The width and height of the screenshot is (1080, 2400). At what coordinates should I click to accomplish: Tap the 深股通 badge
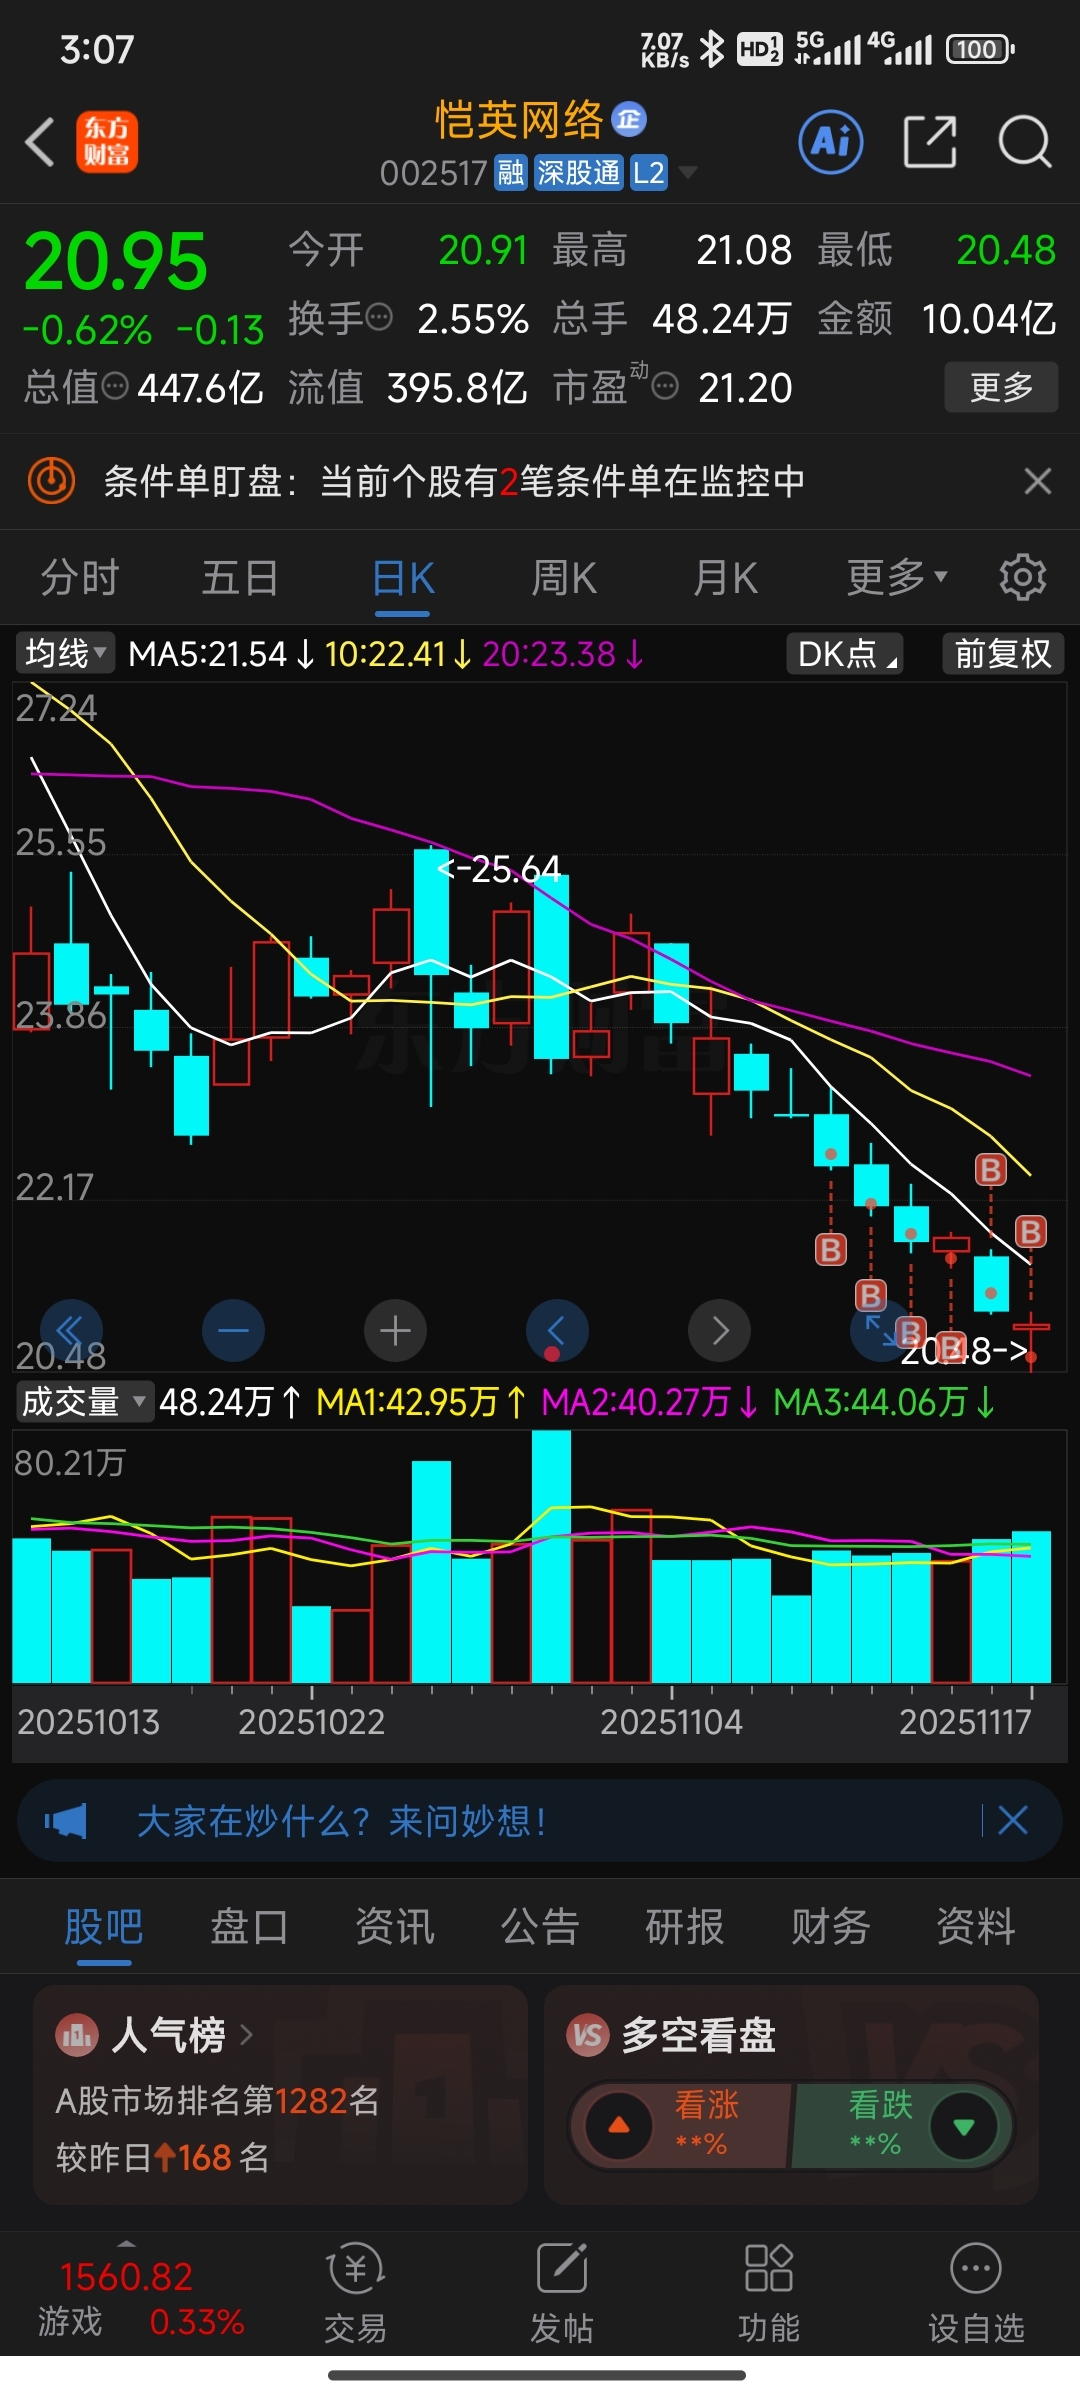click(x=579, y=173)
